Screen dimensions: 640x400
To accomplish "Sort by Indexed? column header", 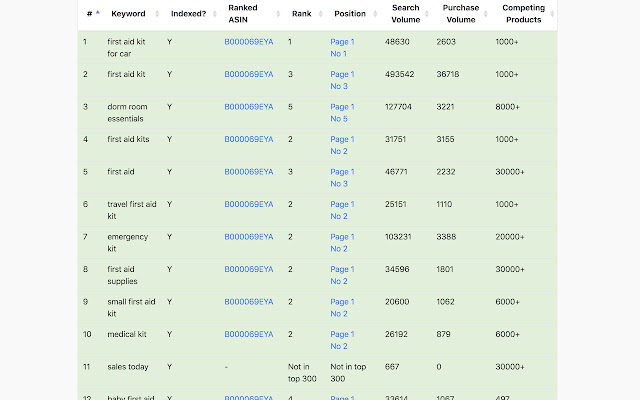I will coord(188,14).
